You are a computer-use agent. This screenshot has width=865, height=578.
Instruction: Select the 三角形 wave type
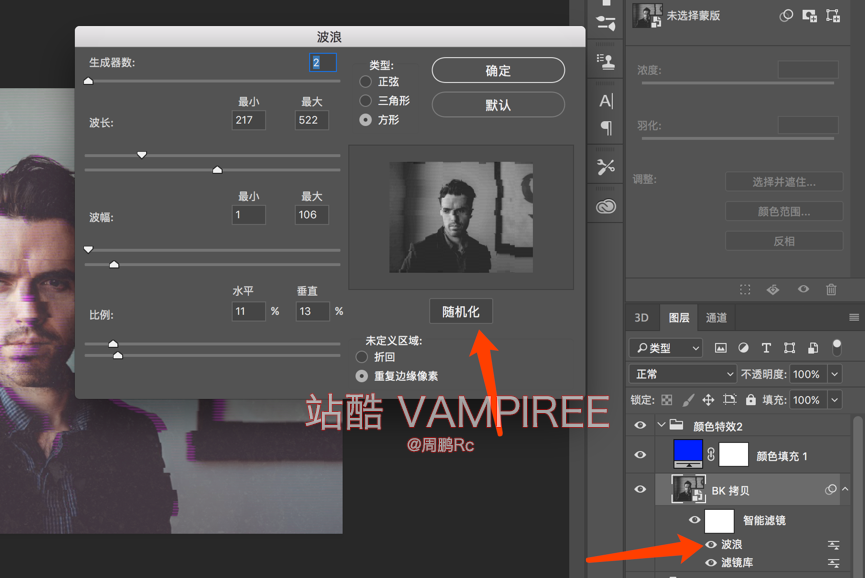(365, 101)
